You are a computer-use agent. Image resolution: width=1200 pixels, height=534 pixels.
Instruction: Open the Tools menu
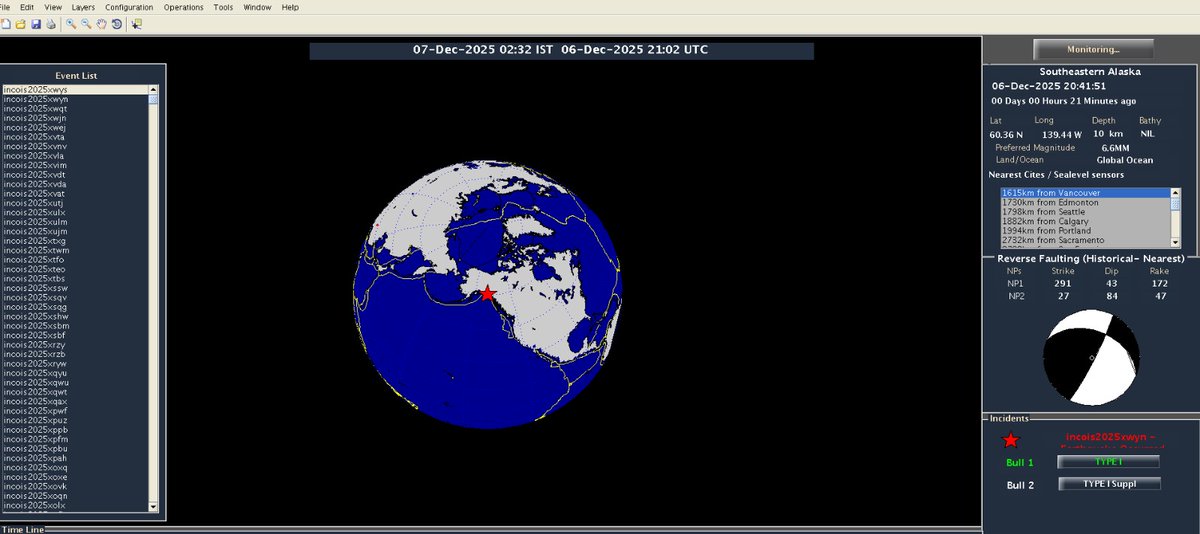coord(223,7)
